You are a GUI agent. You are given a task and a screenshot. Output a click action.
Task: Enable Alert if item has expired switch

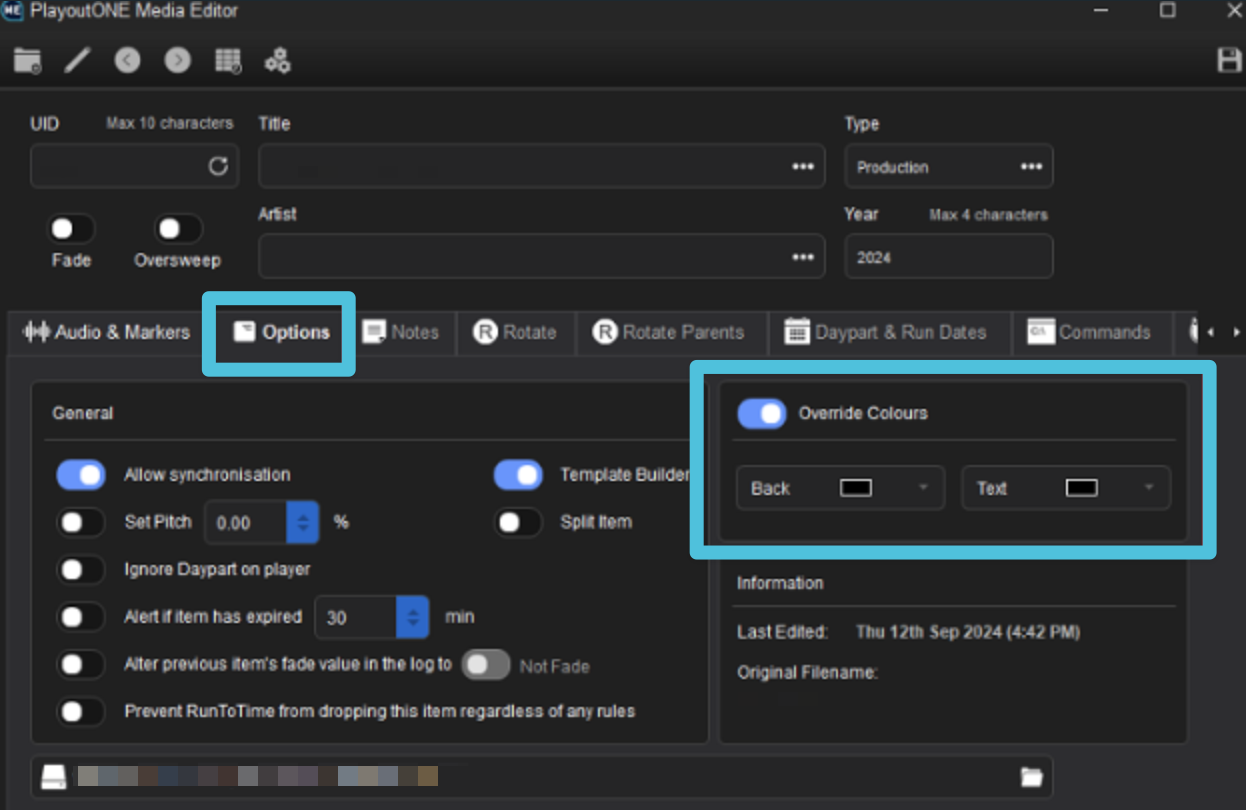pyautogui.click(x=81, y=617)
